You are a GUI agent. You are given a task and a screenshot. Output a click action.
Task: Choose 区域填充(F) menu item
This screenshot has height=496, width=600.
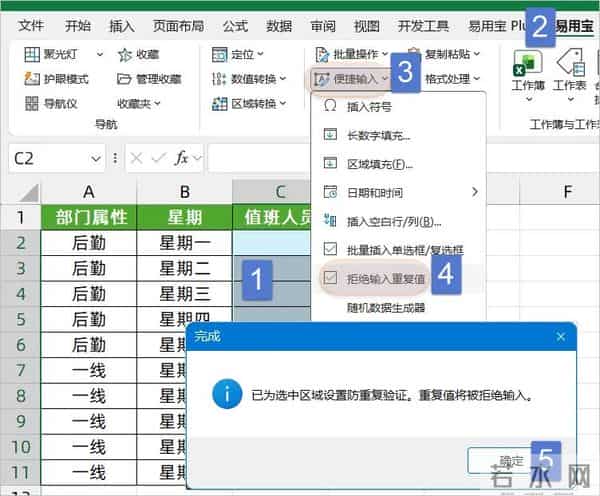click(398, 164)
